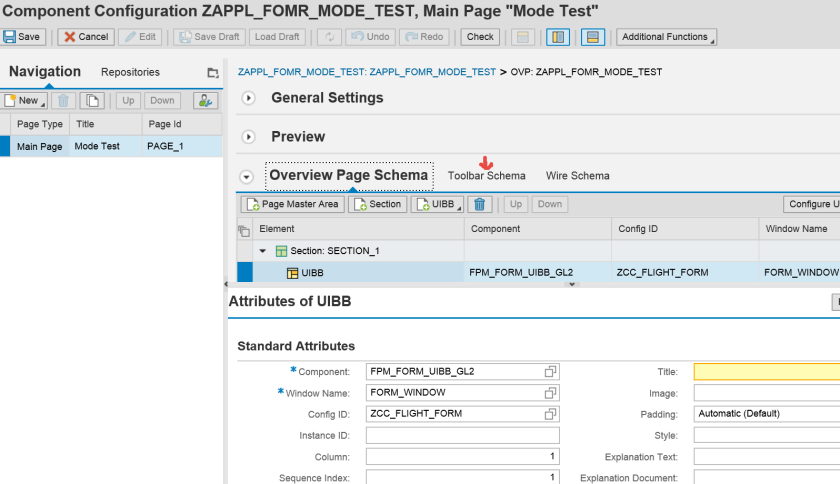Cancel the current configuration edit
The image size is (840, 484).
pyautogui.click(x=85, y=37)
